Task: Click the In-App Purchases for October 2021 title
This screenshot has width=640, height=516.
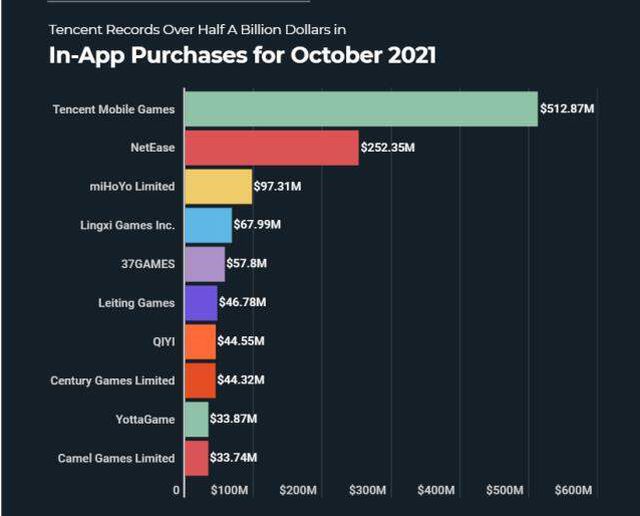Action: pyautogui.click(x=242, y=55)
